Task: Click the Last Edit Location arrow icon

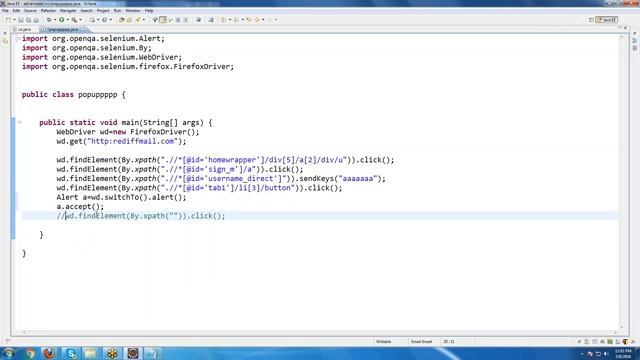Action: (x=249, y=20)
